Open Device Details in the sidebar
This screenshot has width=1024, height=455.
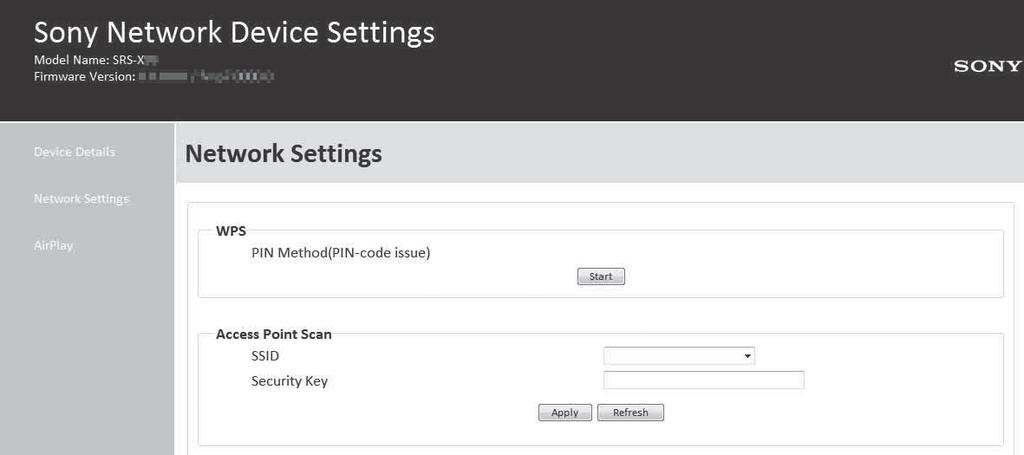(74, 151)
